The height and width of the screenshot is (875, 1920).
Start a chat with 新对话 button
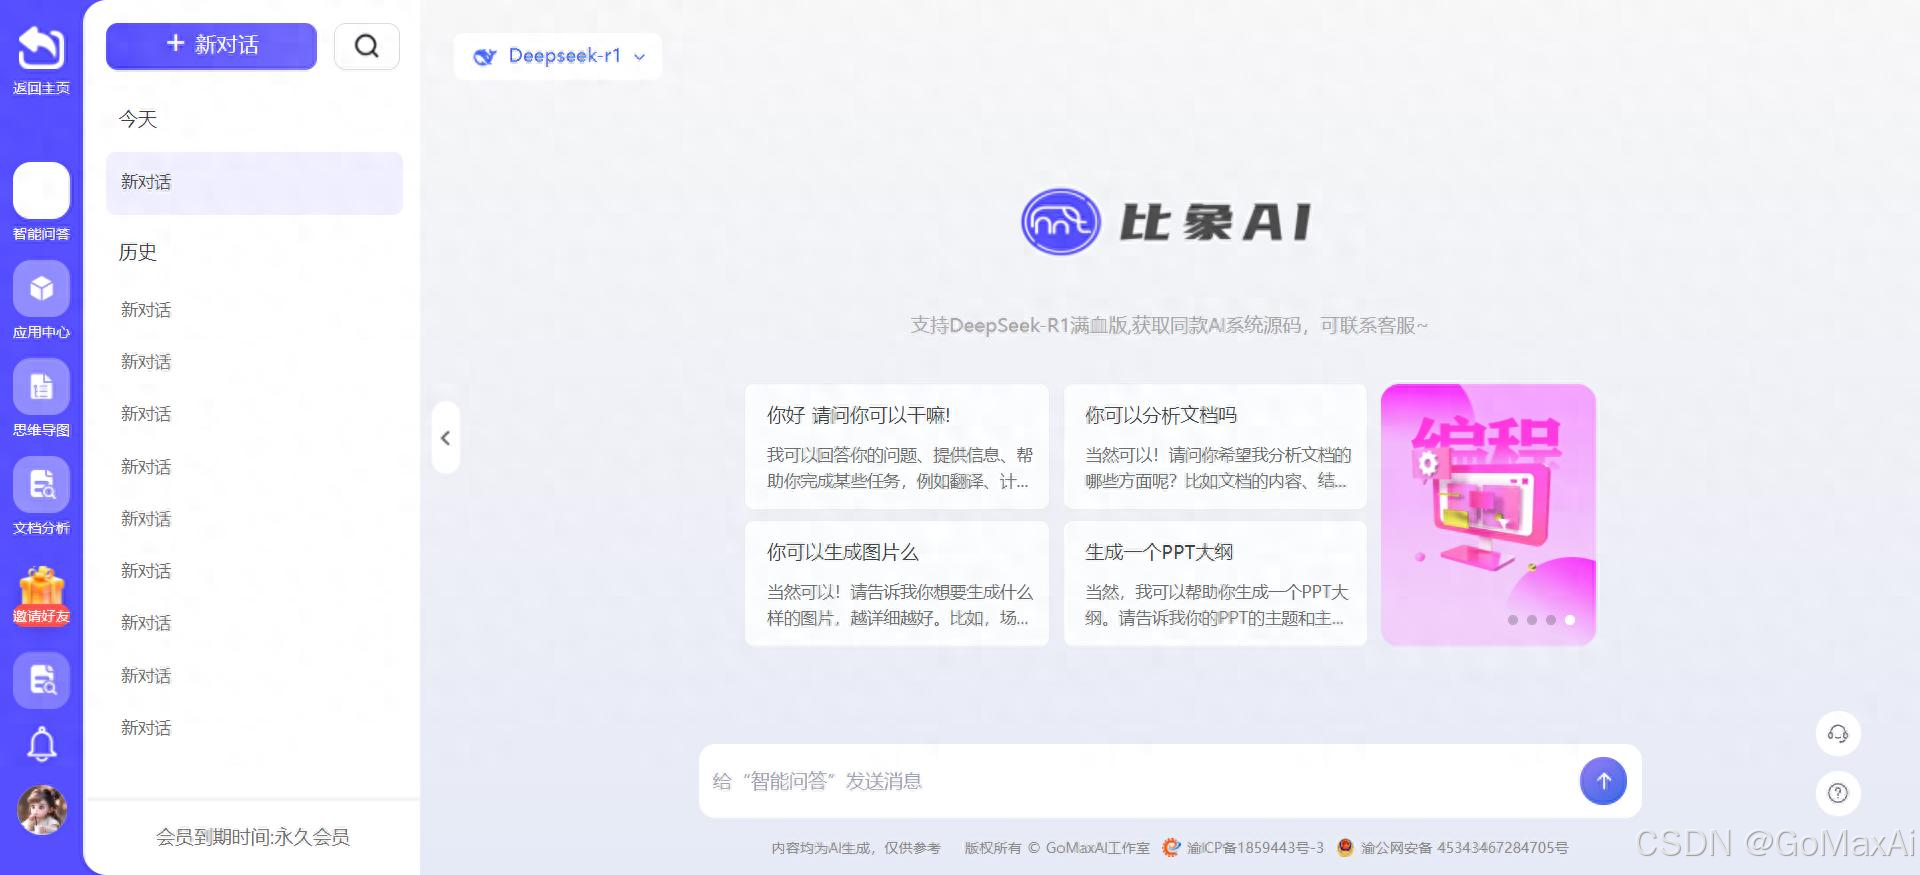pos(212,46)
